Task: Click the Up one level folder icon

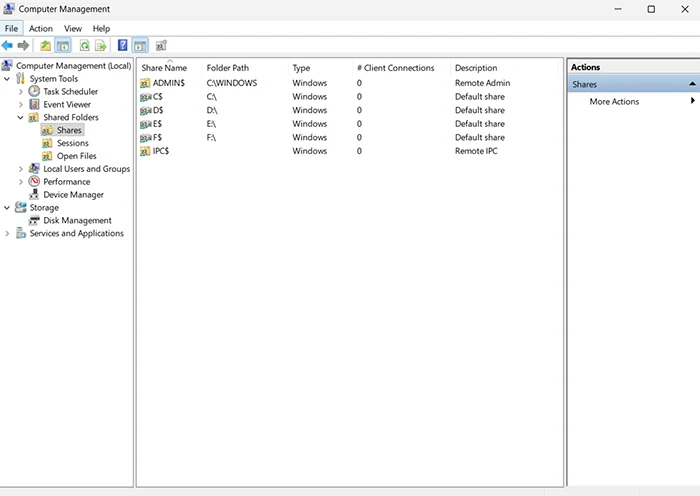Action: 46,45
